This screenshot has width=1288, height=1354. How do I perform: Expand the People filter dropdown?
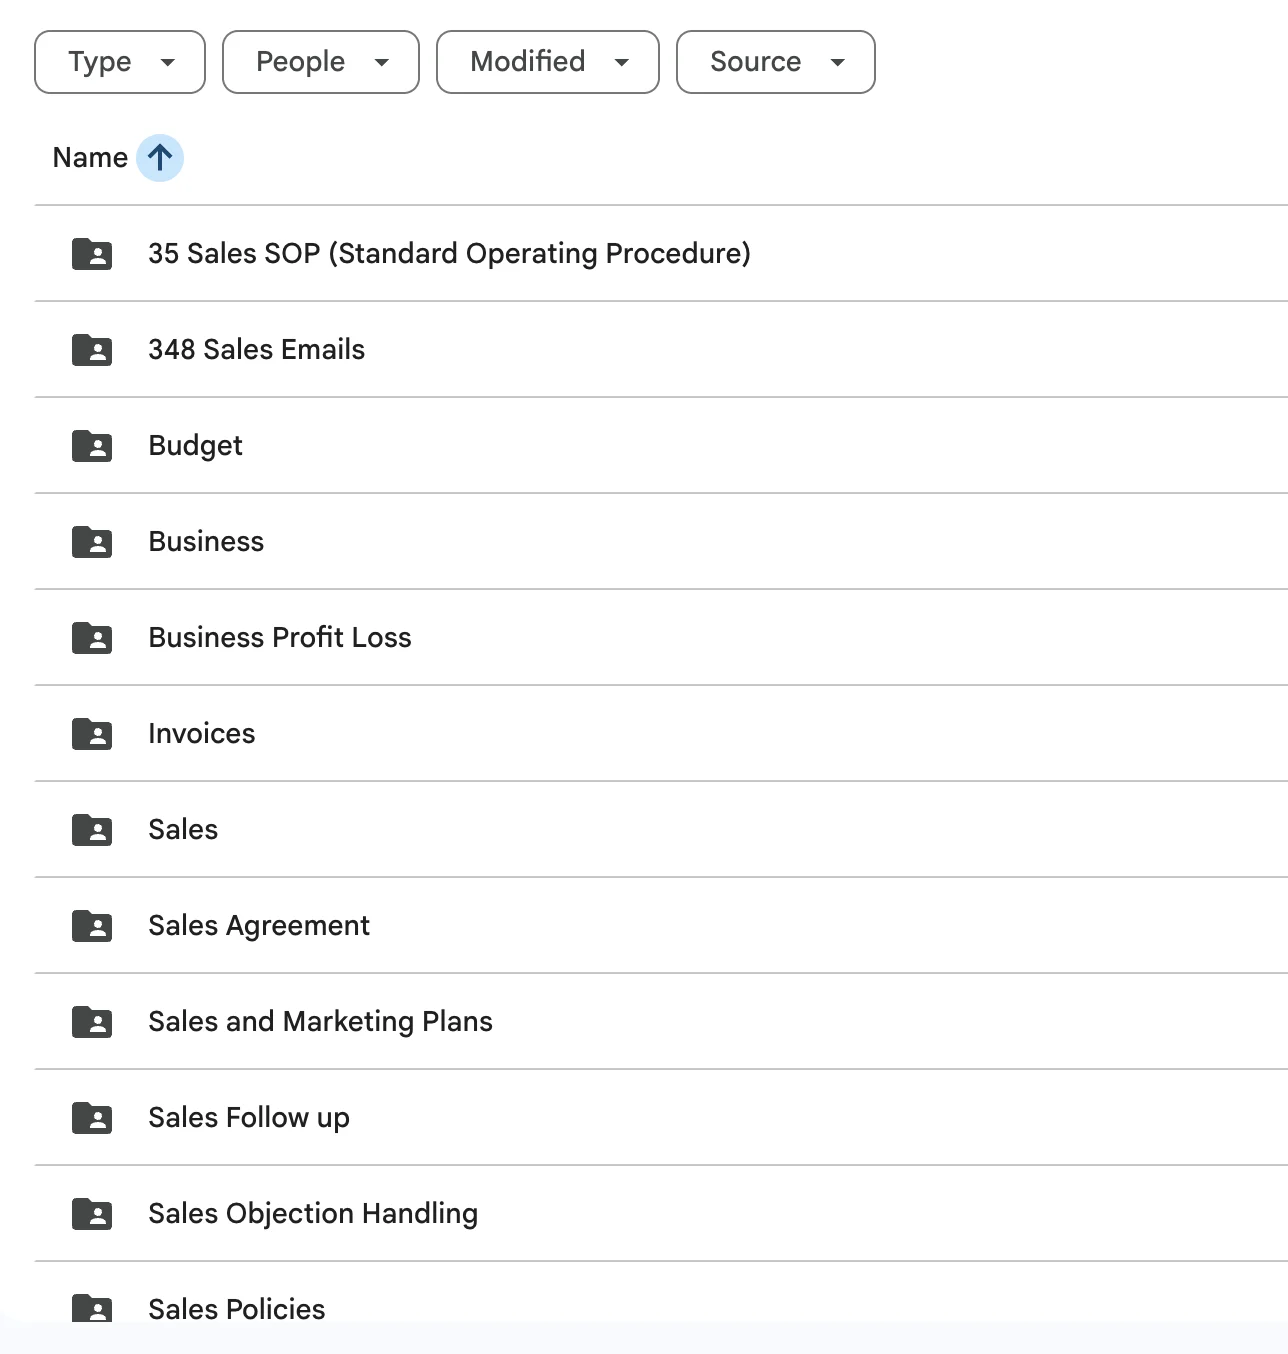pos(321,62)
